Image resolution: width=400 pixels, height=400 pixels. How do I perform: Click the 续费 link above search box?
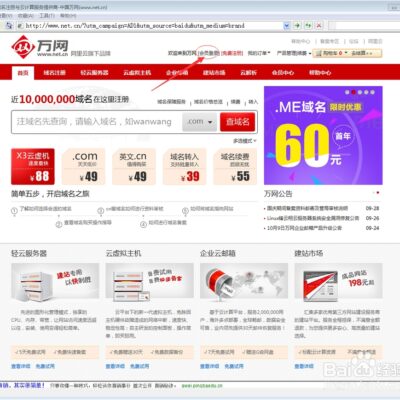click(x=236, y=102)
